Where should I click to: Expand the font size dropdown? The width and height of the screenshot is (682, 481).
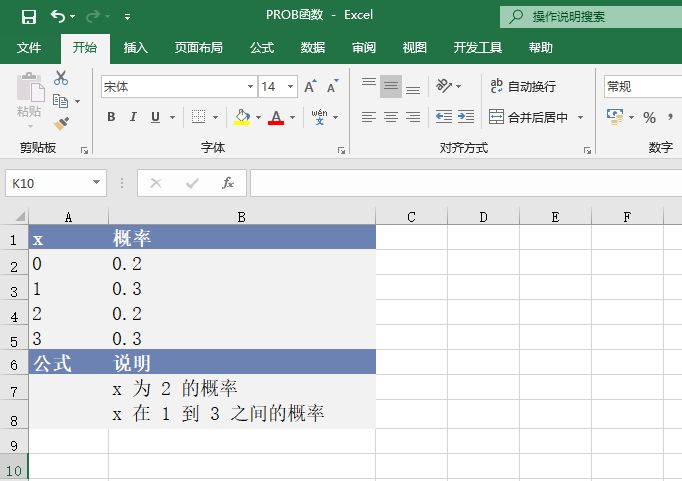pos(291,87)
